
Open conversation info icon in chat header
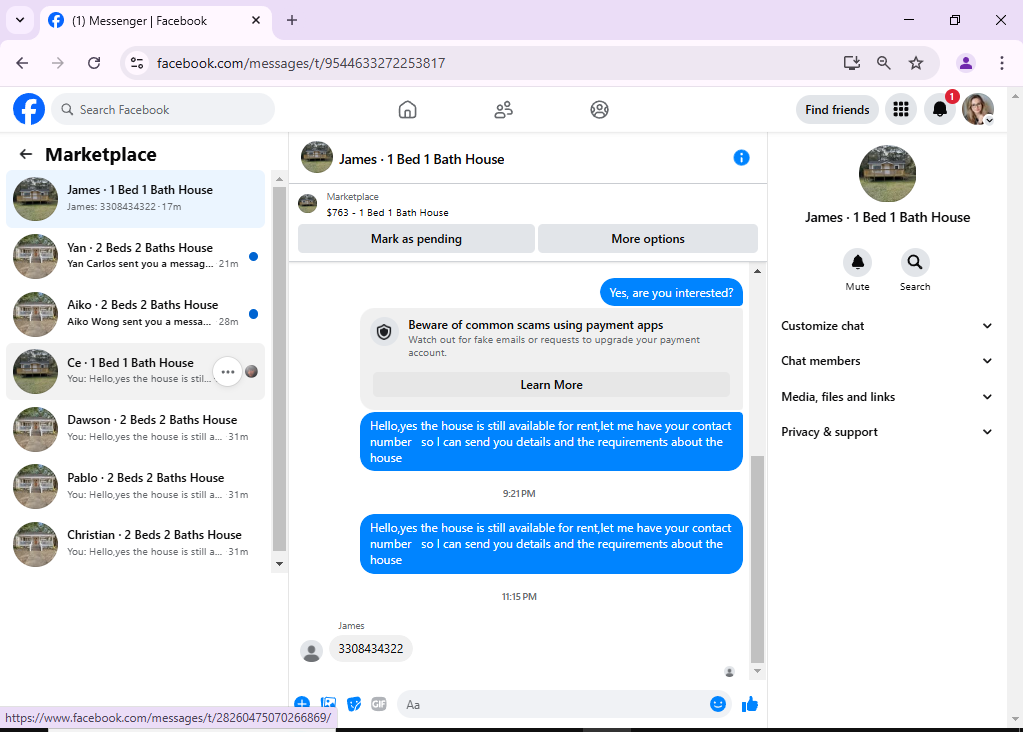pyautogui.click(x=741, y=158)
